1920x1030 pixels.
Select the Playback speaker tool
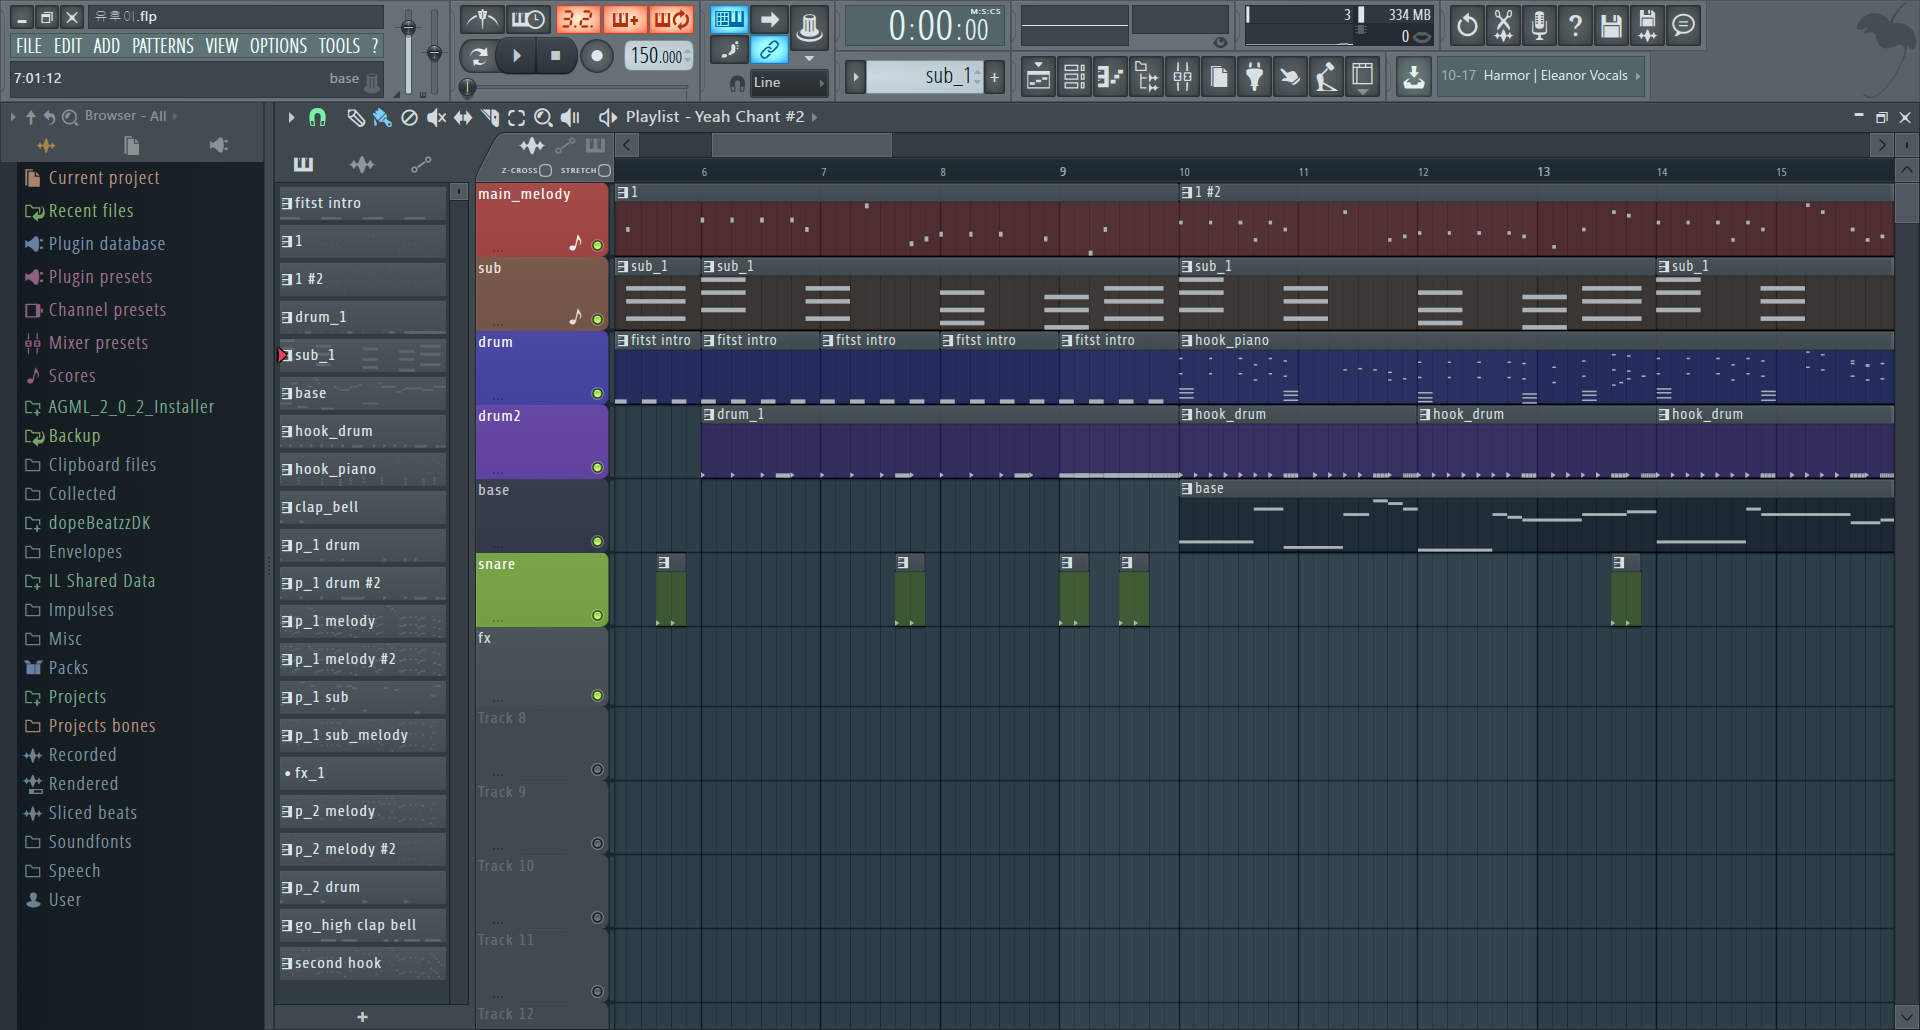click(570, 118)
